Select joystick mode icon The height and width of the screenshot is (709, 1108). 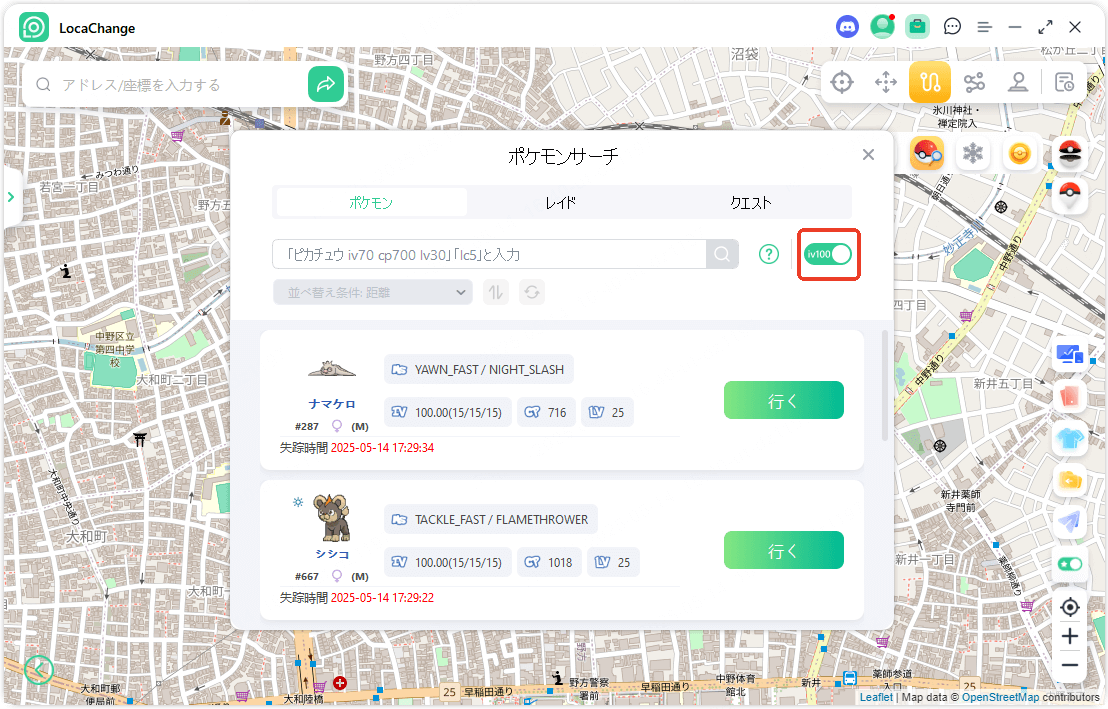coord(1018,82)
